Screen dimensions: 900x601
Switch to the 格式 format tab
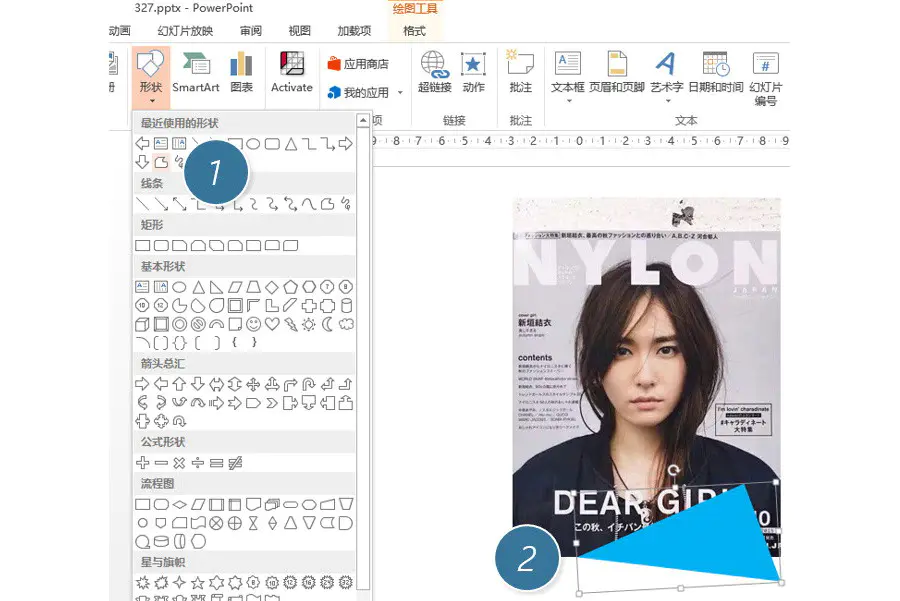(x=414, y=31)
